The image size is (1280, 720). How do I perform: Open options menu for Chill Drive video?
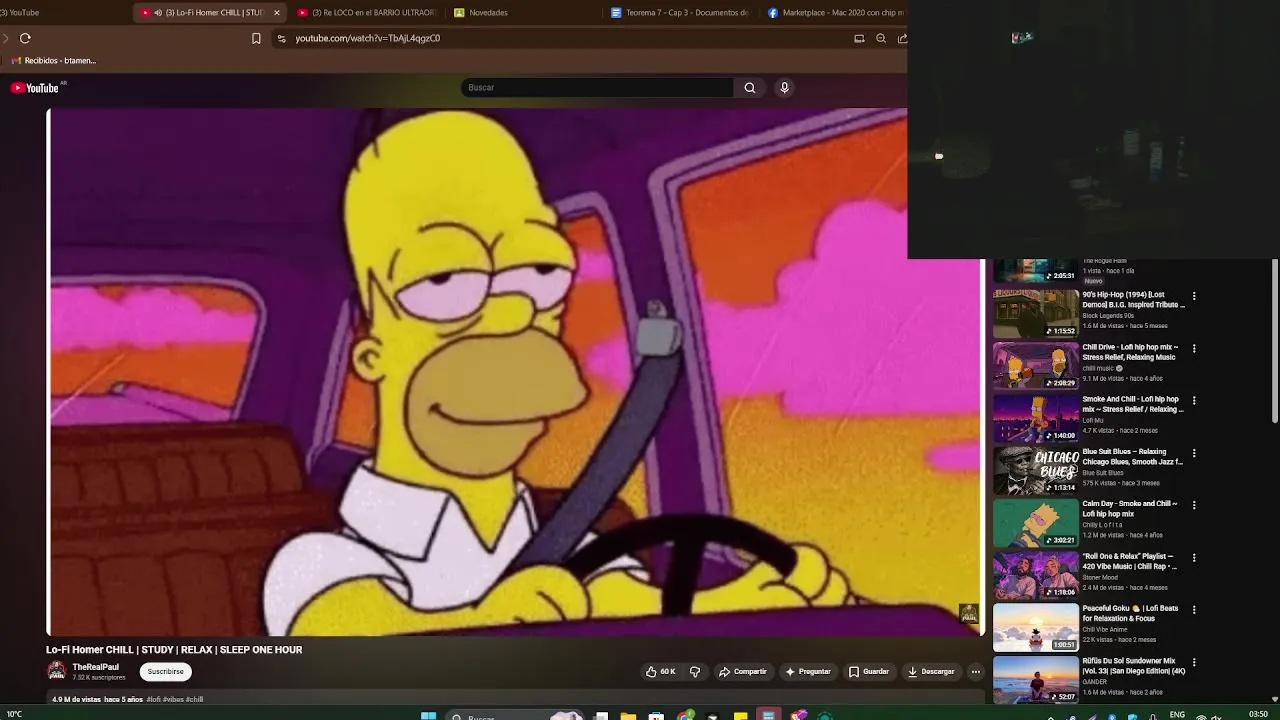[x=1193, y=348]
